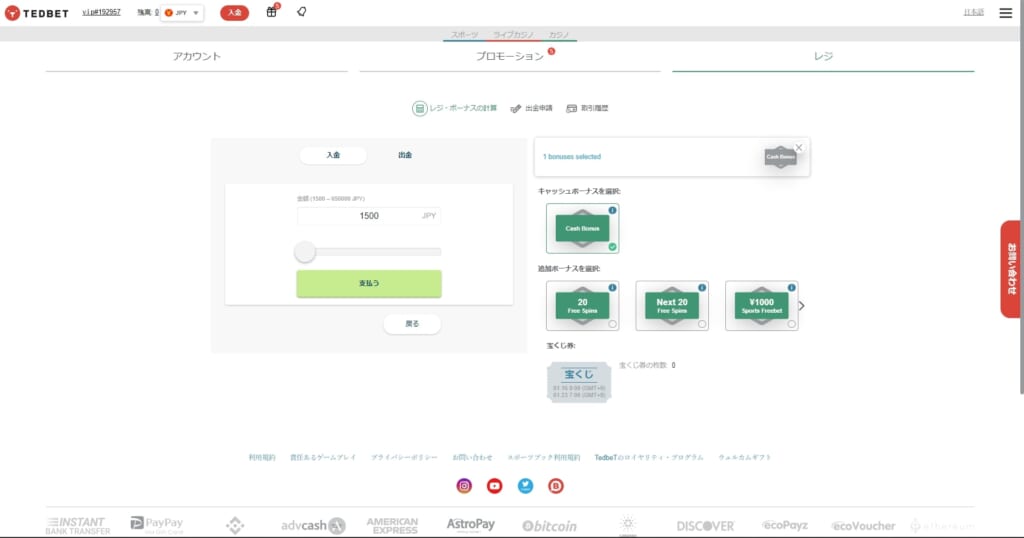Screen dimensions: 1024x538
Task: Click the red 入金 button in header
Action: [x=234, y=12]
